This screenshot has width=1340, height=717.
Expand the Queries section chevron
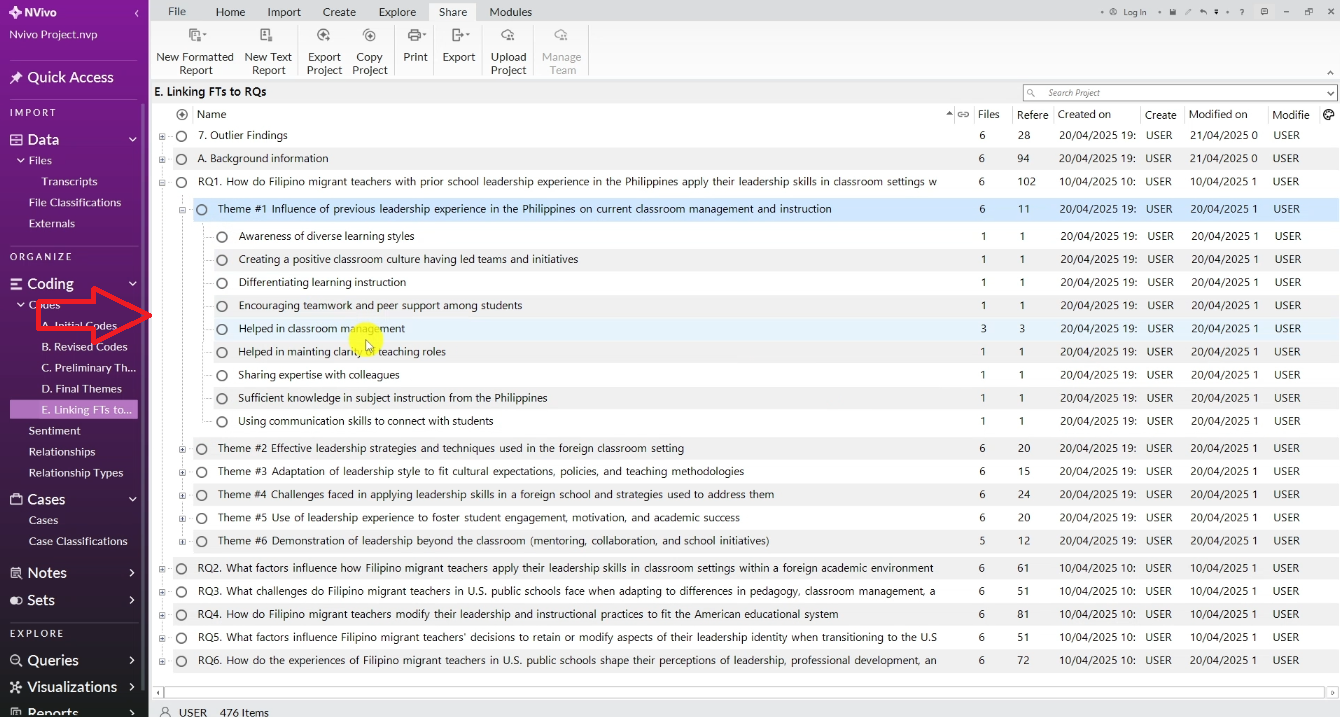click(x=133, y=661)
